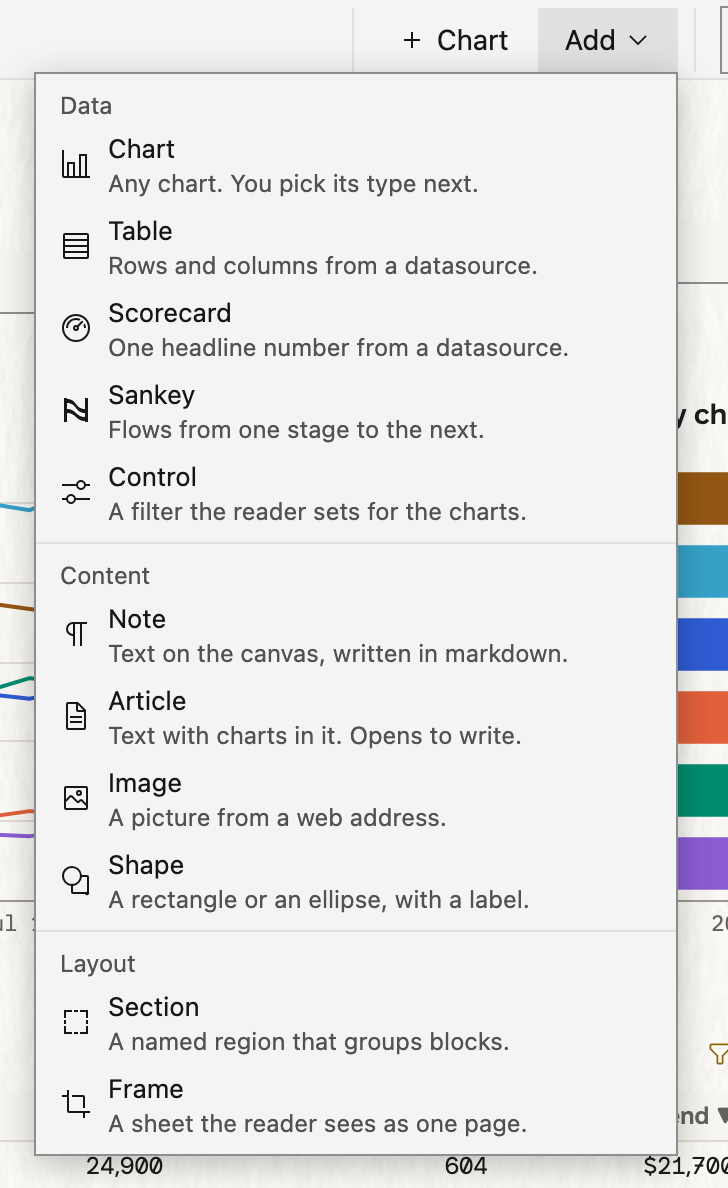Click the + Chart toolbar button
Viewport: 728px width, 1188px height.
[x=455, y=40]
